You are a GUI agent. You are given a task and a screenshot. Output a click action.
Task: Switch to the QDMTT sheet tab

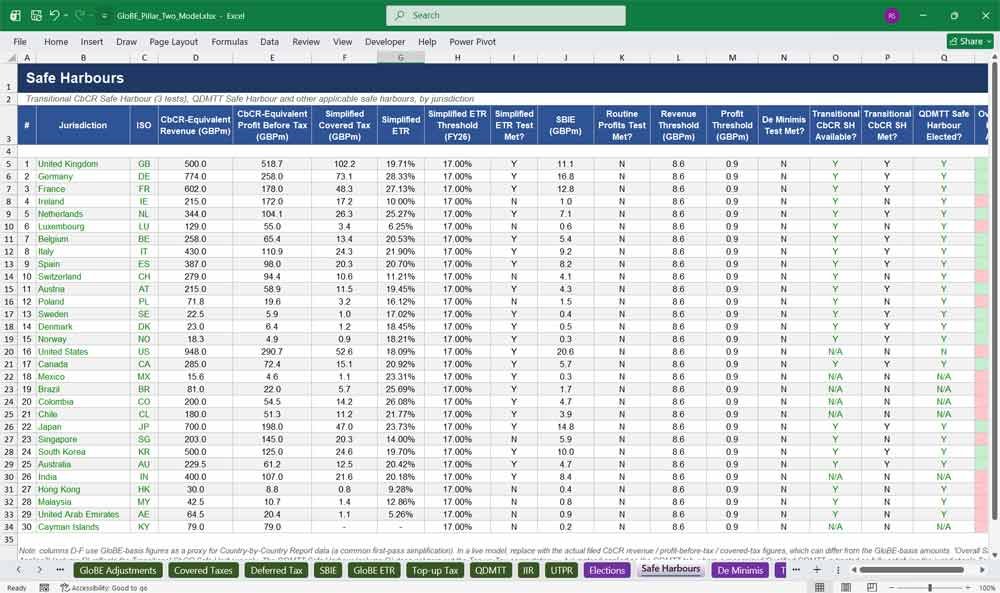tap(490, 570)
